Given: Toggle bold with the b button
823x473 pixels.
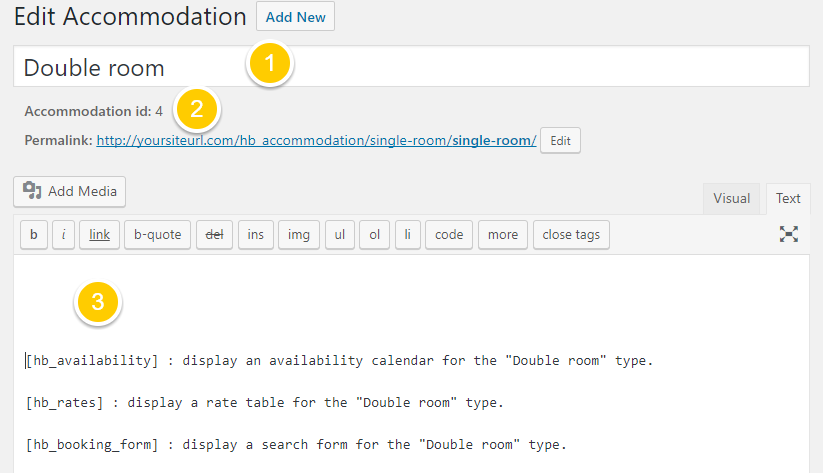Looking at the screenshot, I should [34, 235].
